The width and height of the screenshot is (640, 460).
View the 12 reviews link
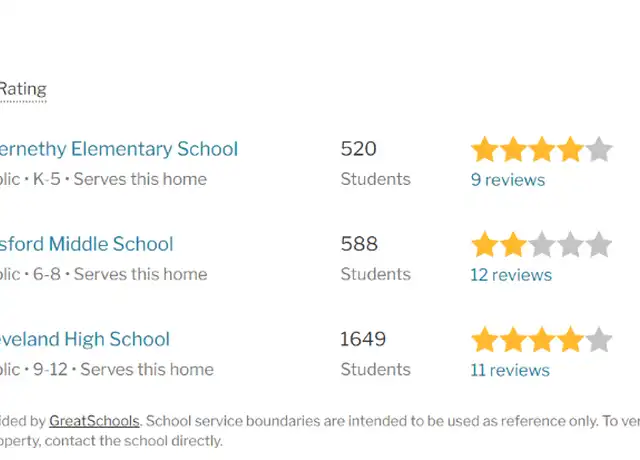point(511,275)
